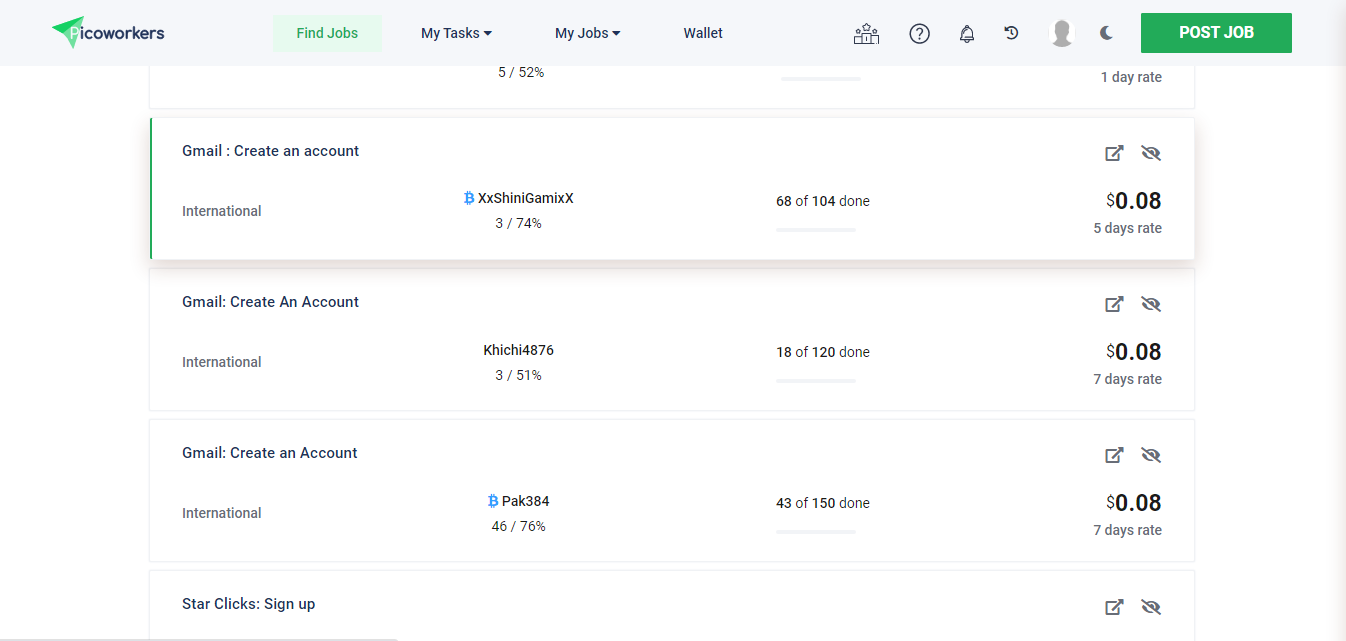Open 'Gmail : Create an account' job
This screenshot has height=641, width=1346.
tap(270, 151)
